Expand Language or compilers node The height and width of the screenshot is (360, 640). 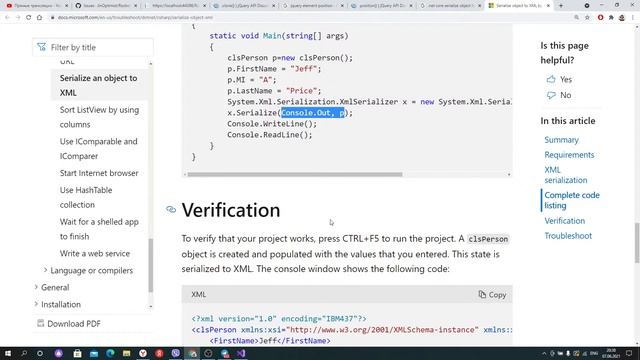pos(45,270)
